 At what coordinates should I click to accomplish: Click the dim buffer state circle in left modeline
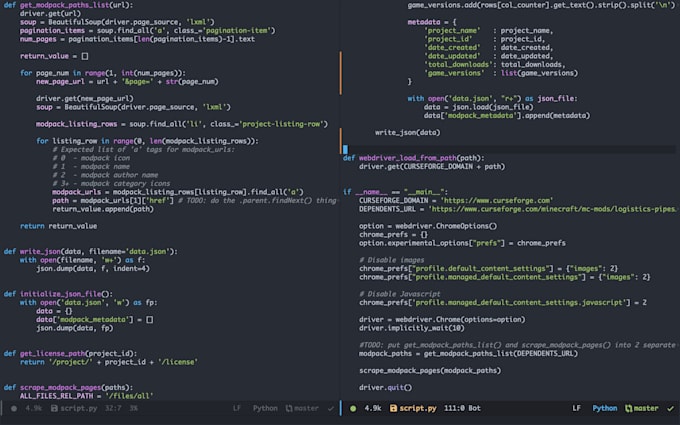coord(12,408)
